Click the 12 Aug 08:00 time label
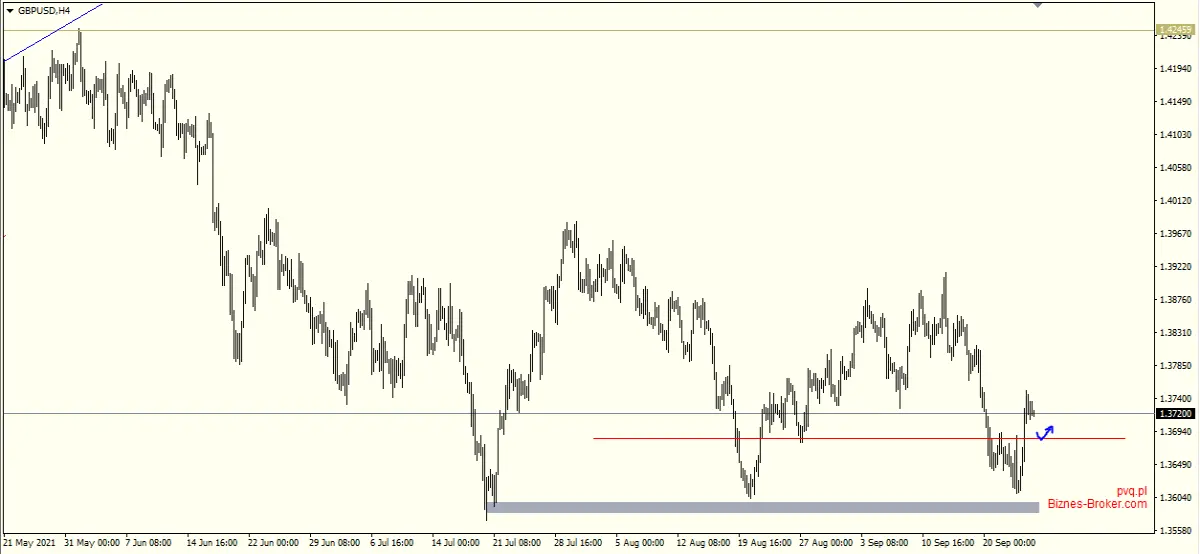 [702, 543]
